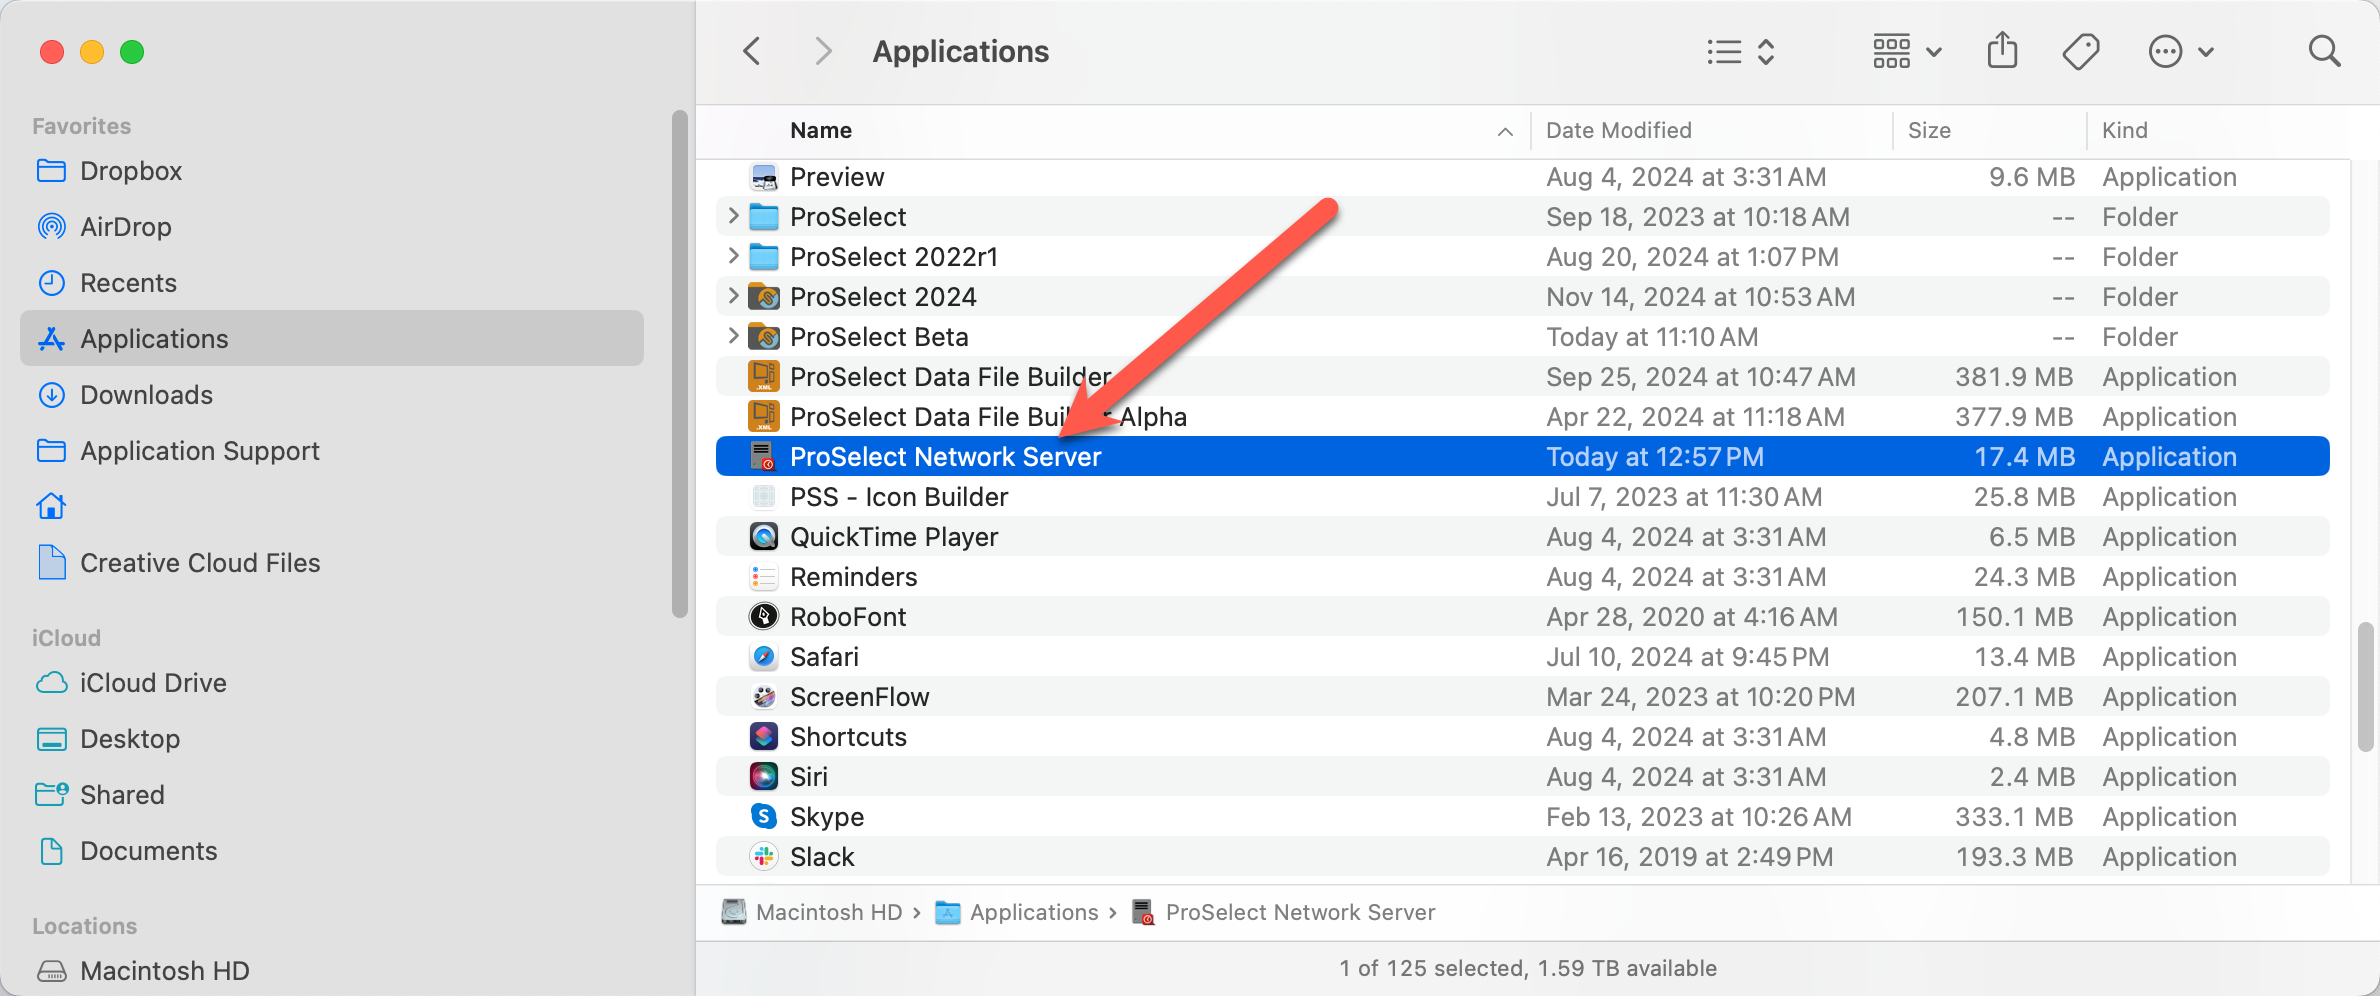The image size is (2380, 996).
Task: Sort by the Date Modified column
Action: tap(1618, 130)
